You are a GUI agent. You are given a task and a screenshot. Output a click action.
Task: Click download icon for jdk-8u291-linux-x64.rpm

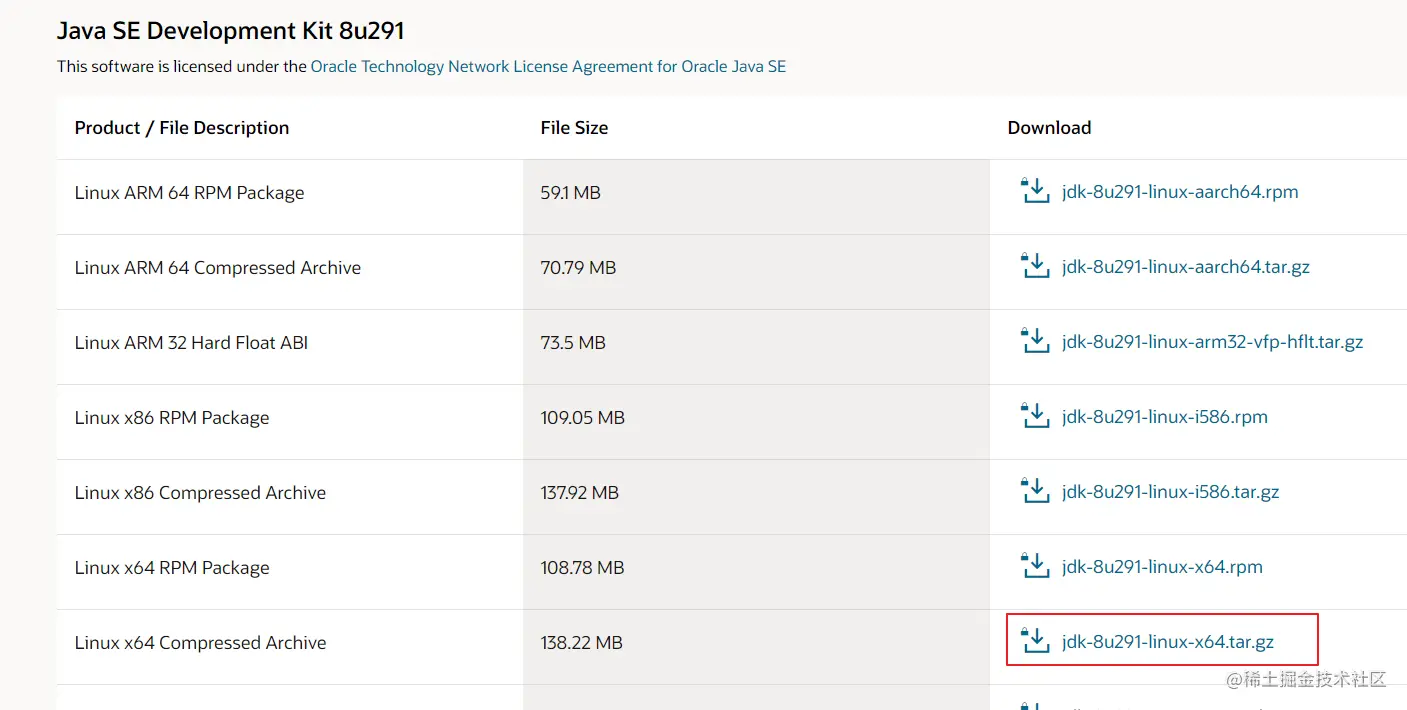pyautogui.click(x=1034, y=565)
